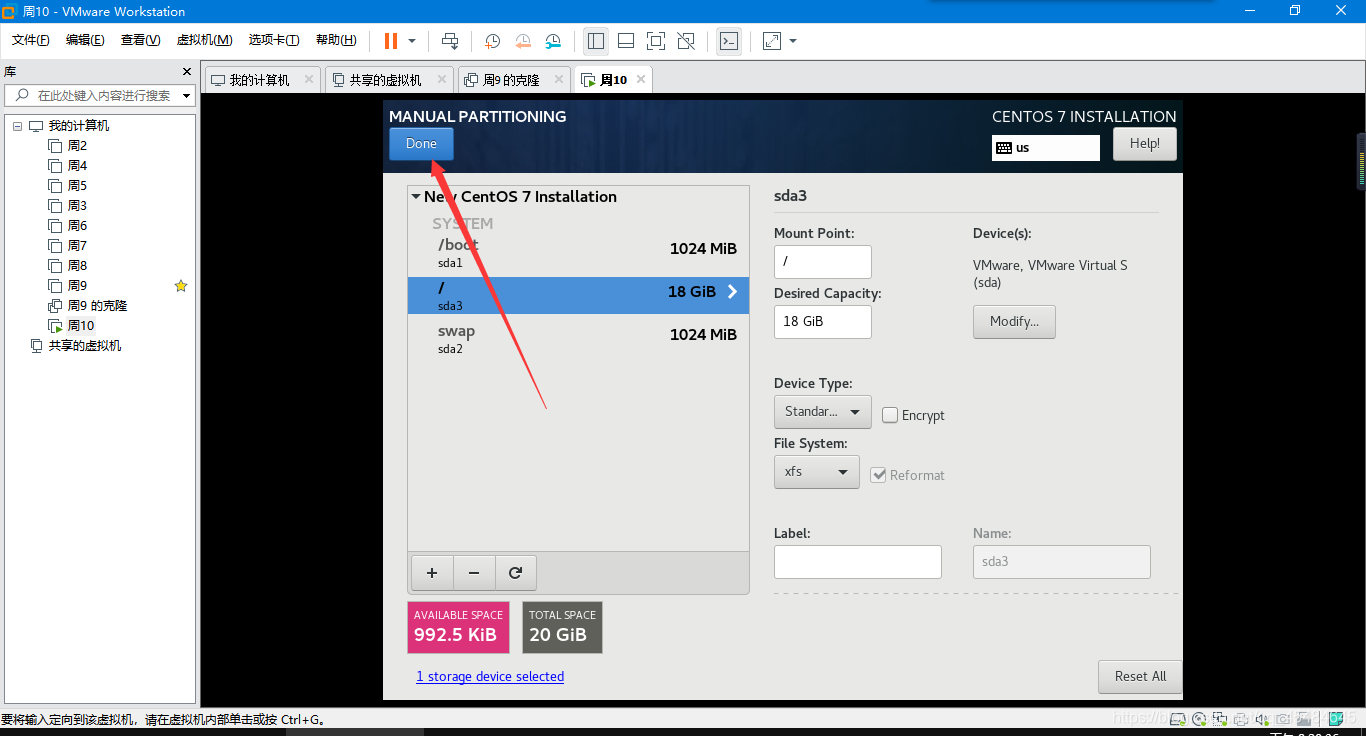Click the sound card status bar icon
Viewport: 1366px width, 736px height.
click(x=1261, y=719)
